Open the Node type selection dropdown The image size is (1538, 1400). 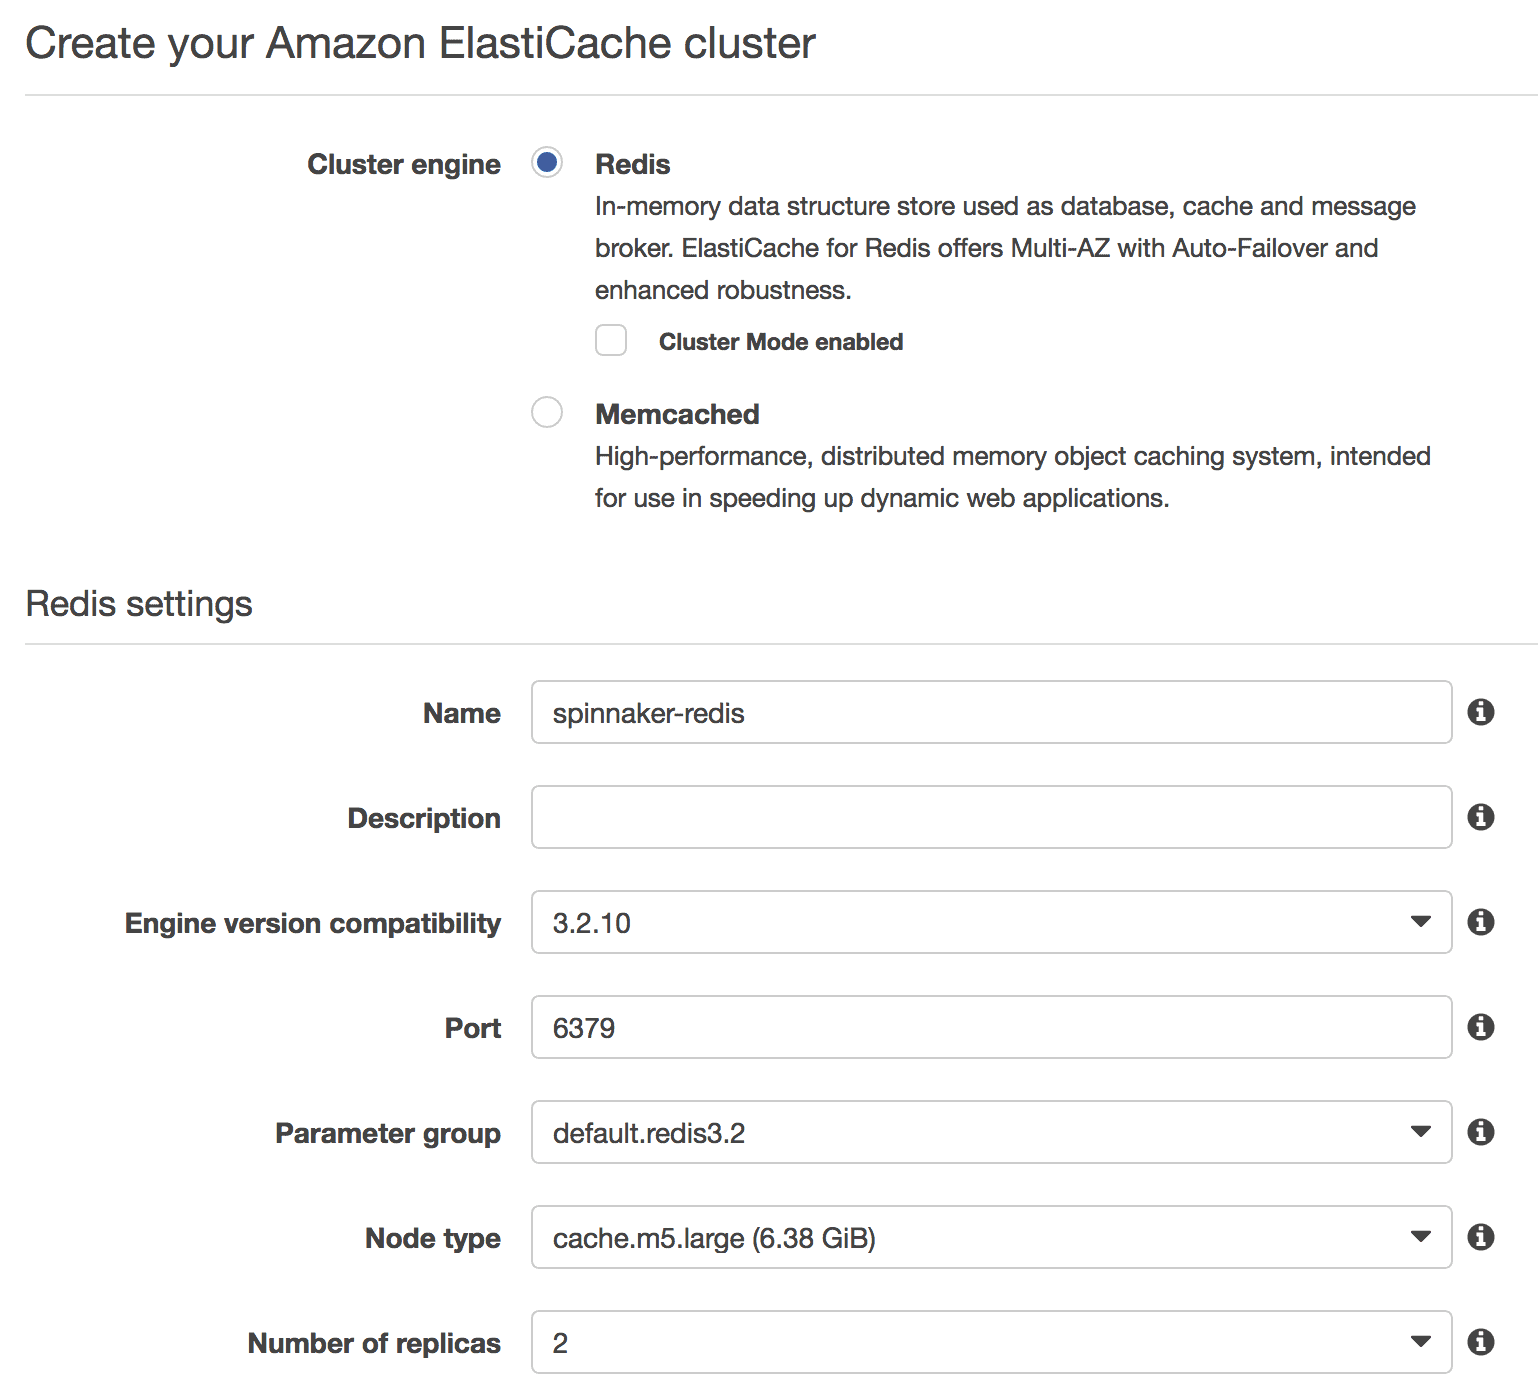(x=1421, y=1237)
